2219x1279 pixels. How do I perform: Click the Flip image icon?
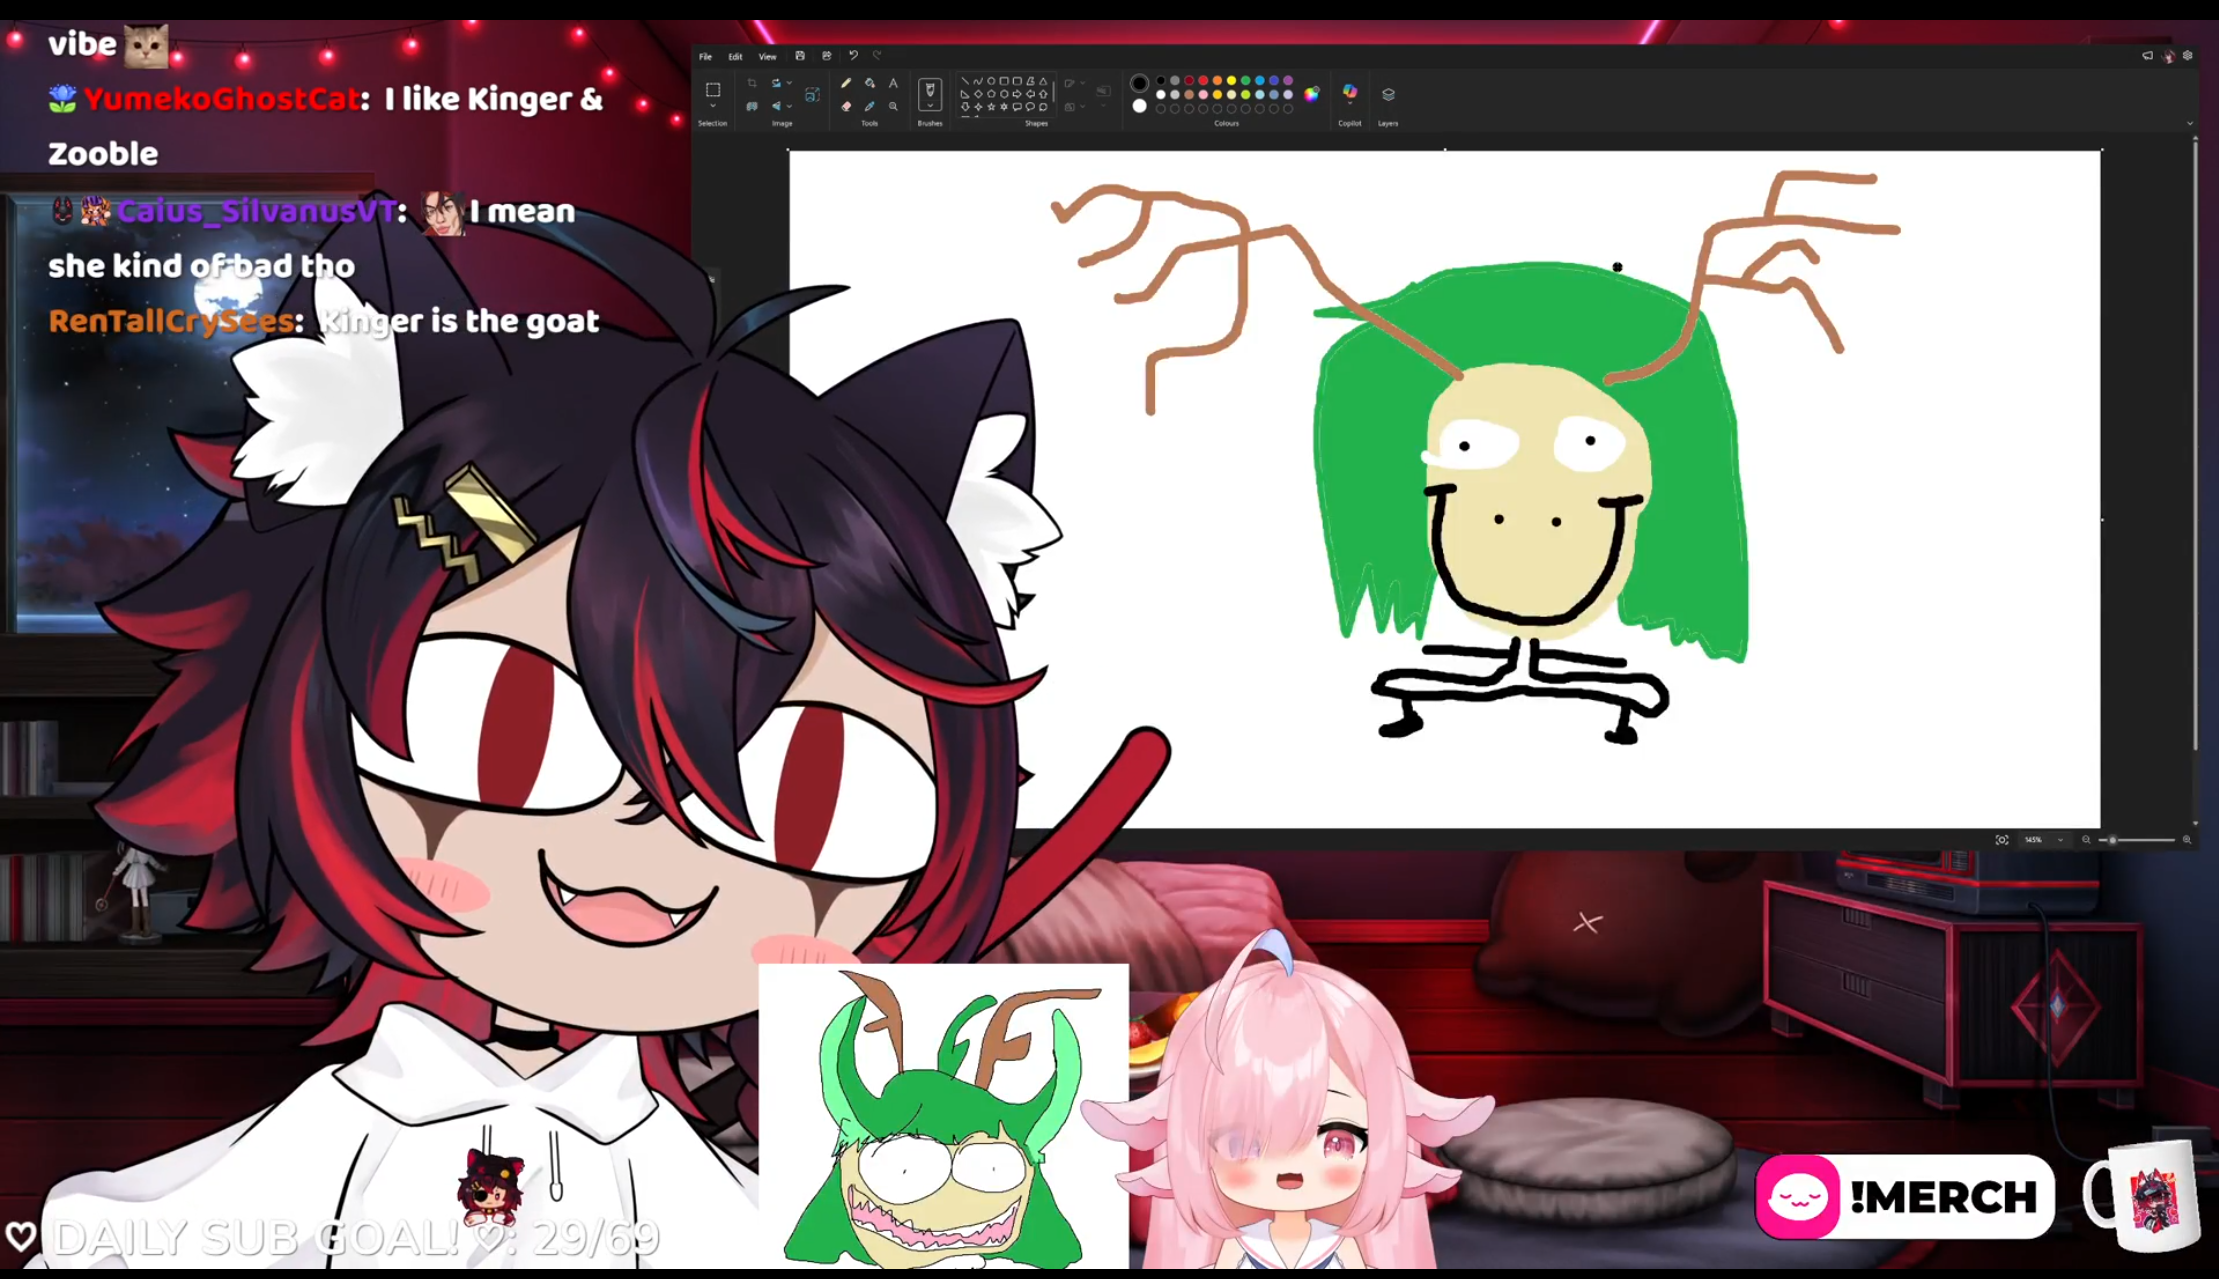[x=776, y=106]
